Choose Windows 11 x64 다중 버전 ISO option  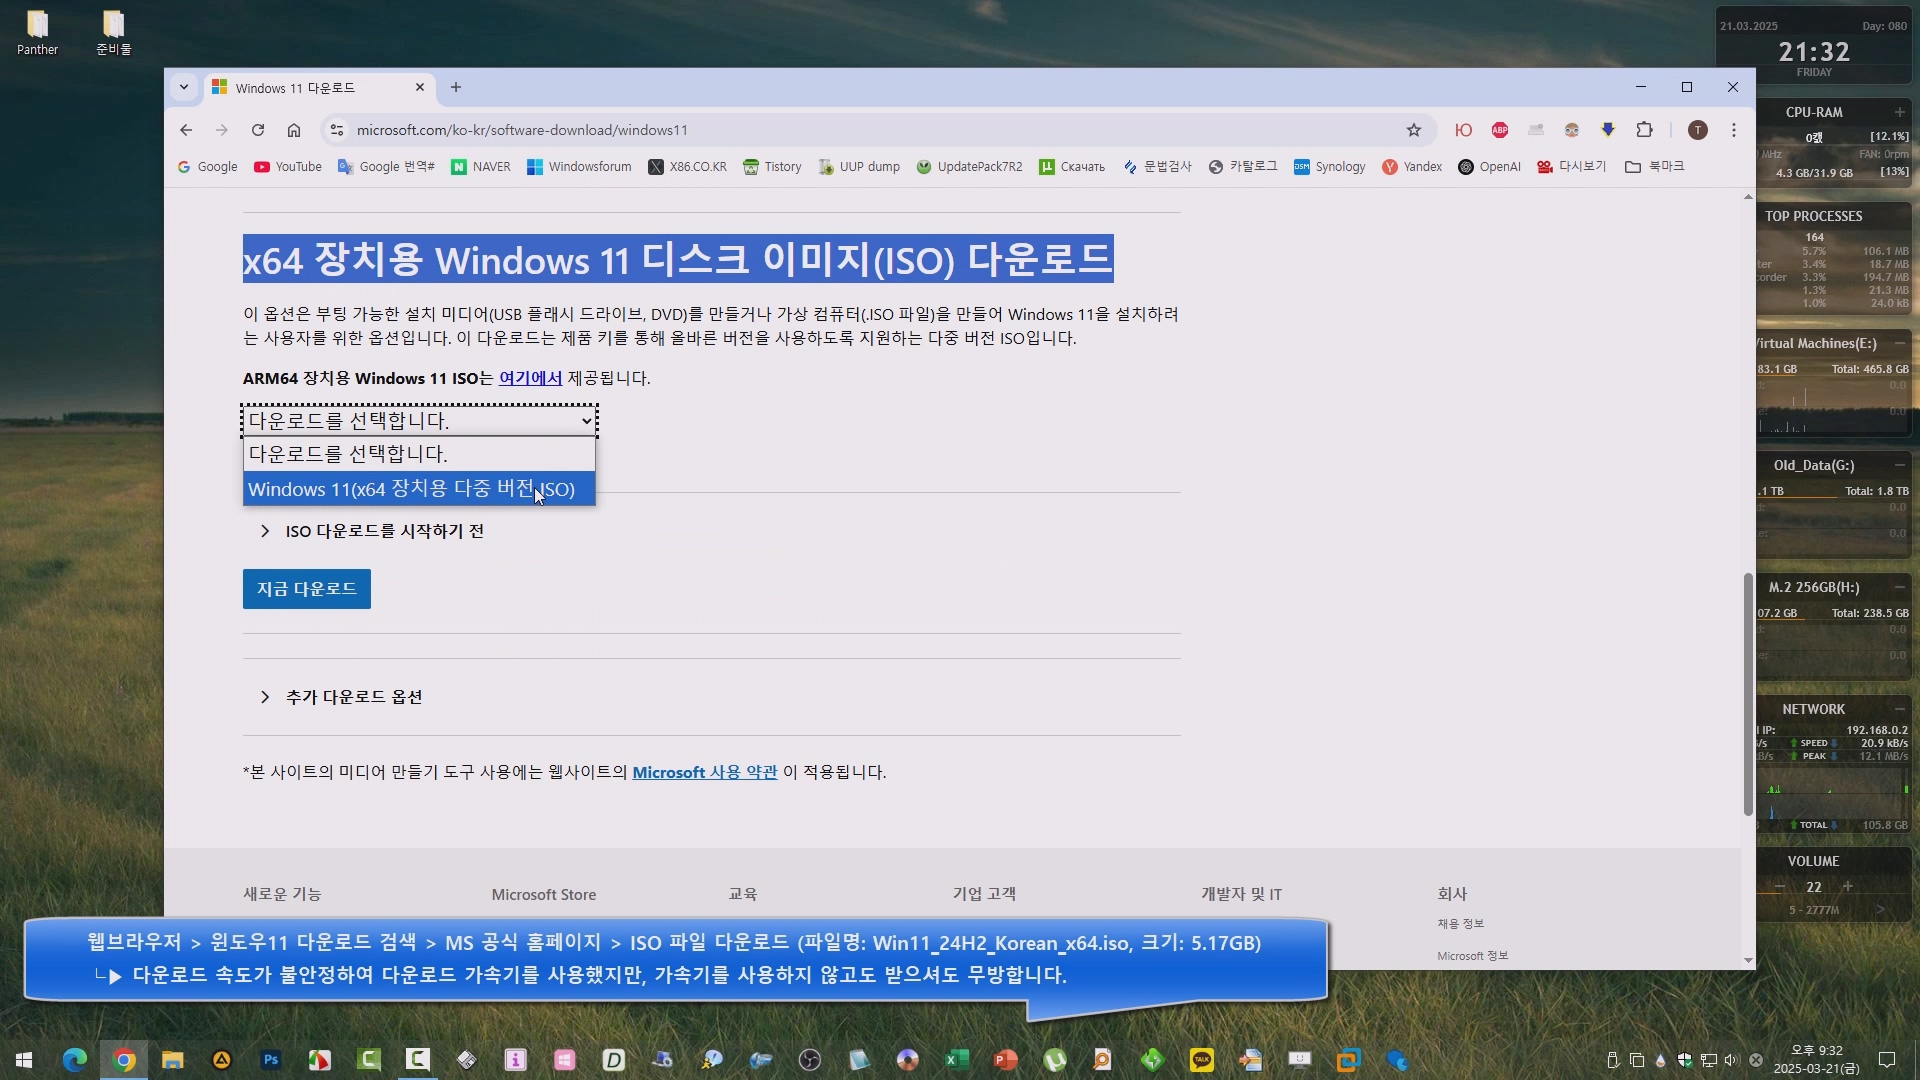point(419,489)
